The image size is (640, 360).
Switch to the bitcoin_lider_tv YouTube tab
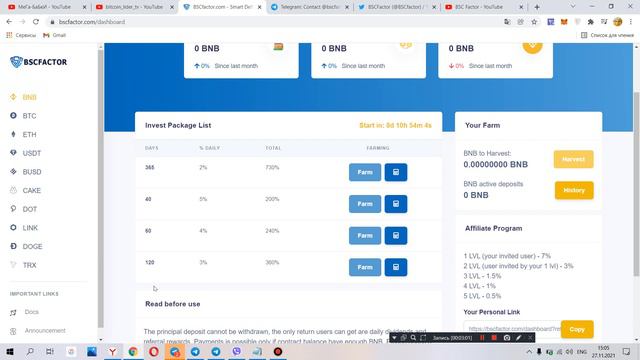[x=134, y=7]
